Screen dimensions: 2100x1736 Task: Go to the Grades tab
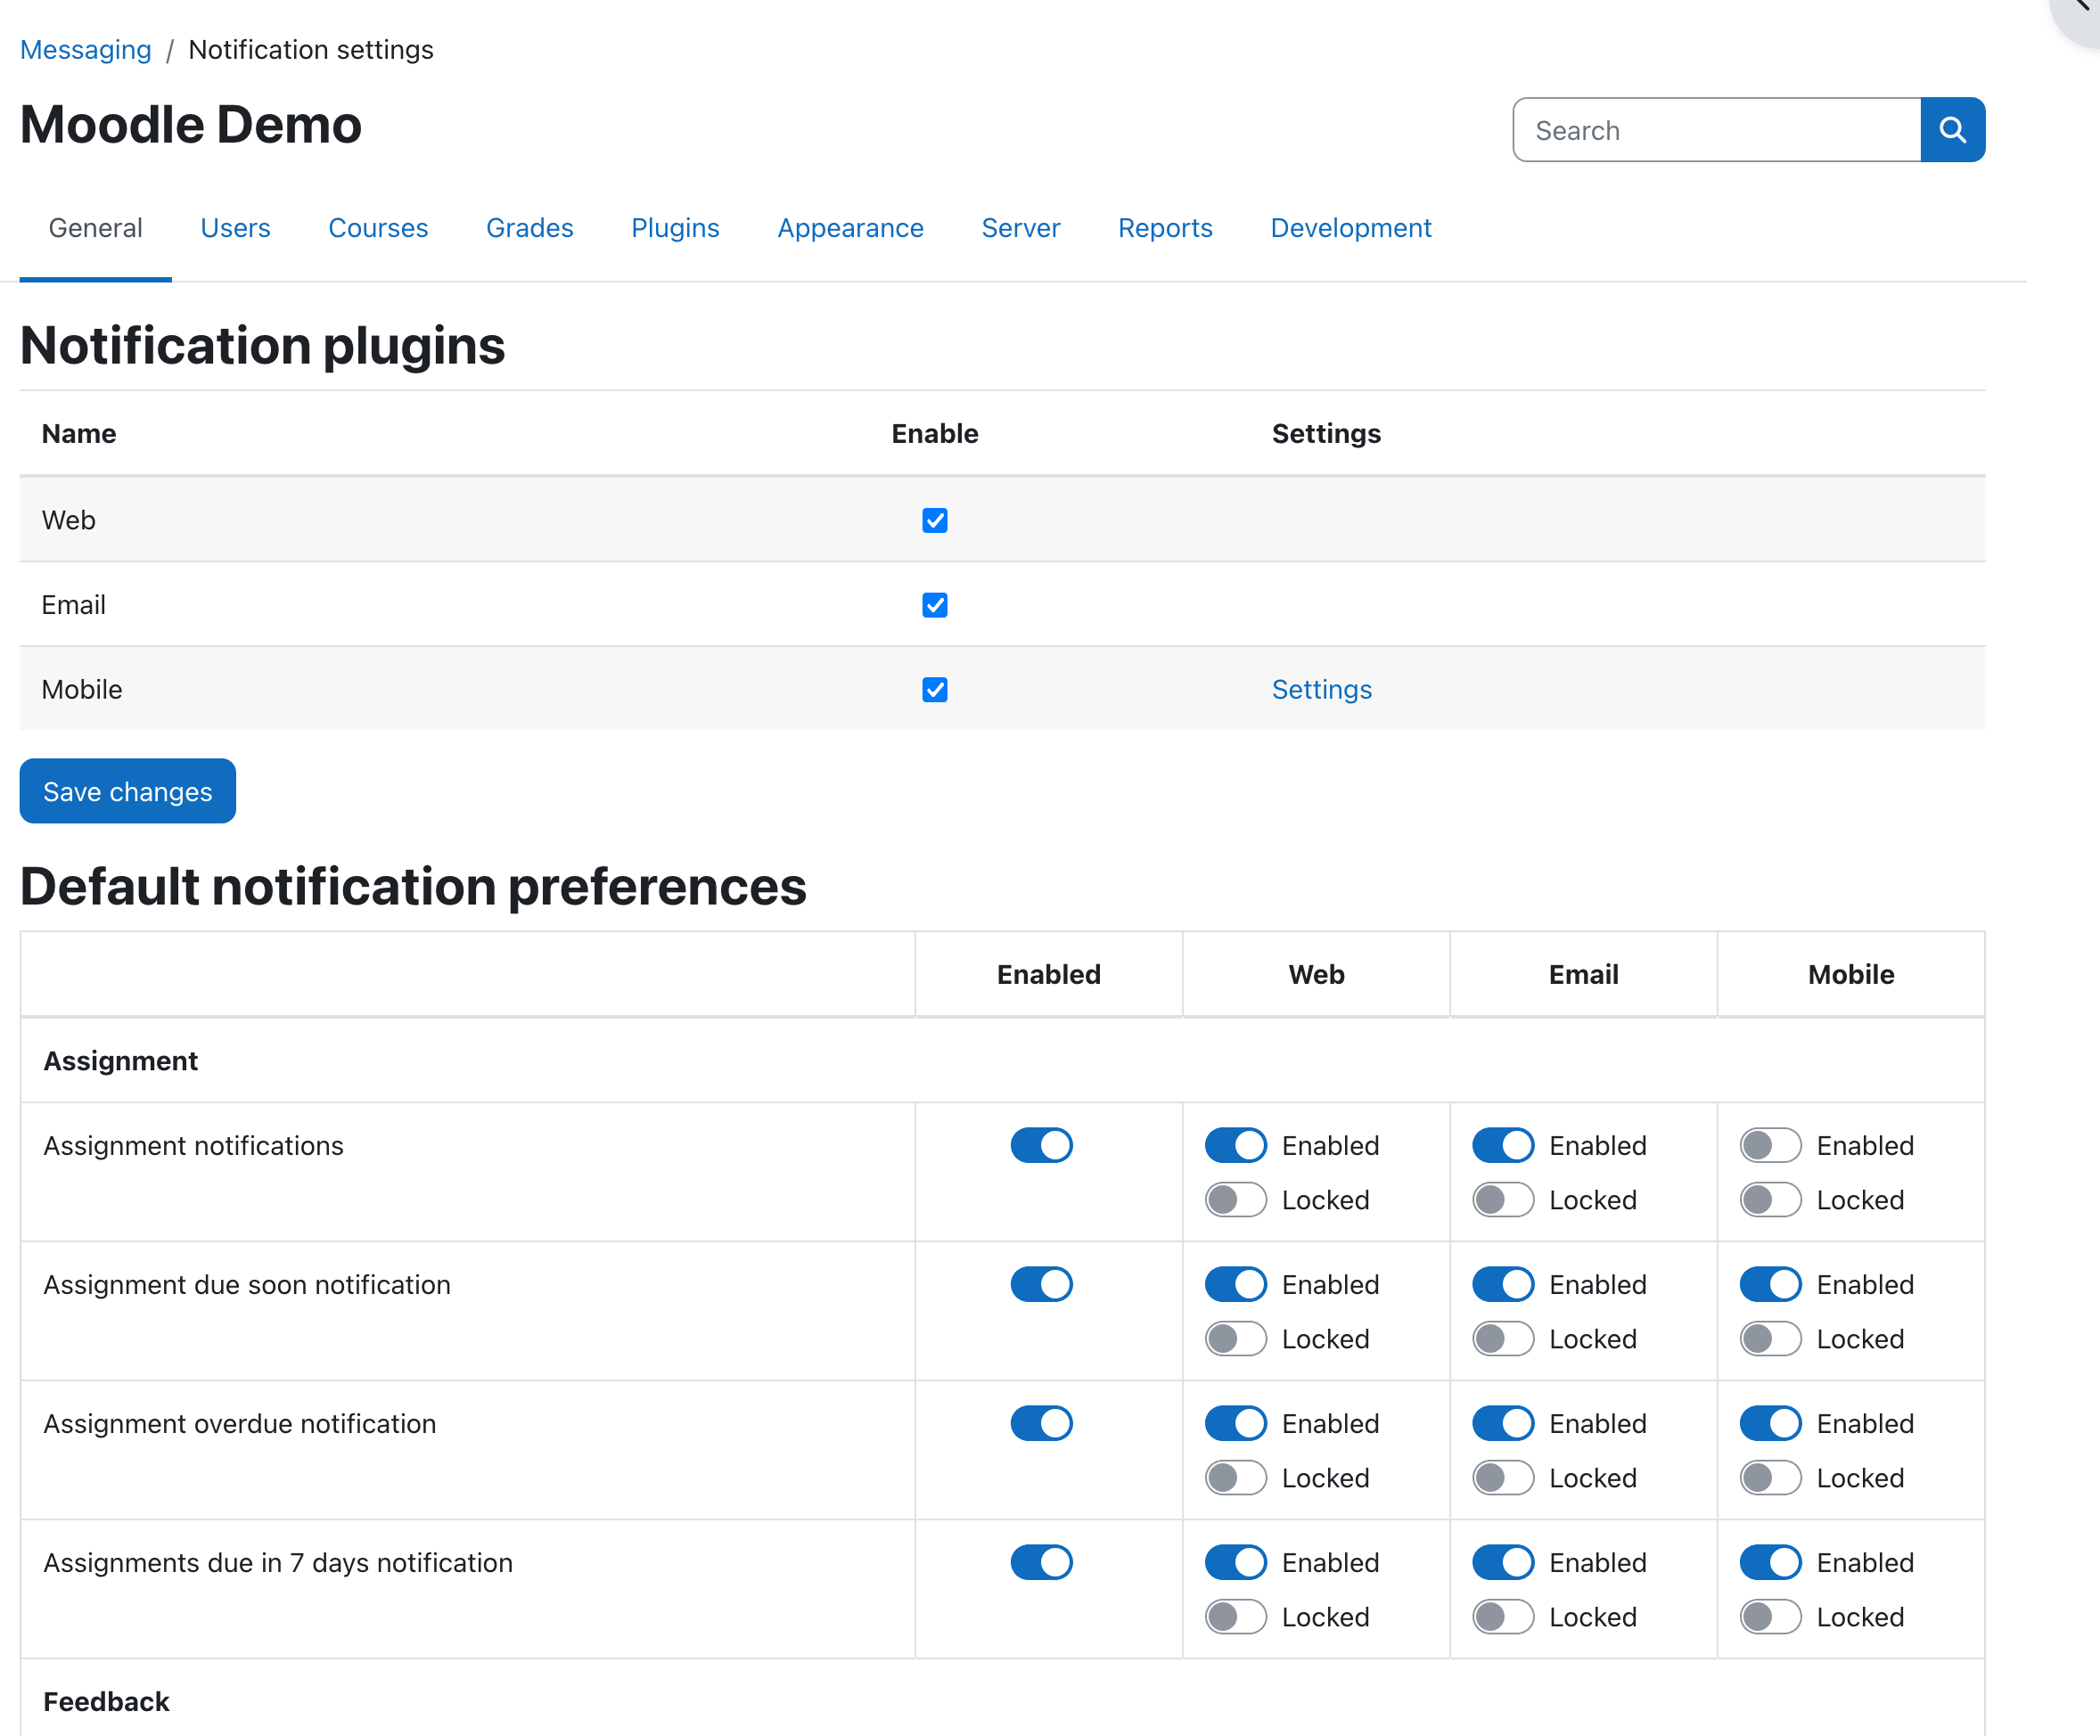[529, 228]
